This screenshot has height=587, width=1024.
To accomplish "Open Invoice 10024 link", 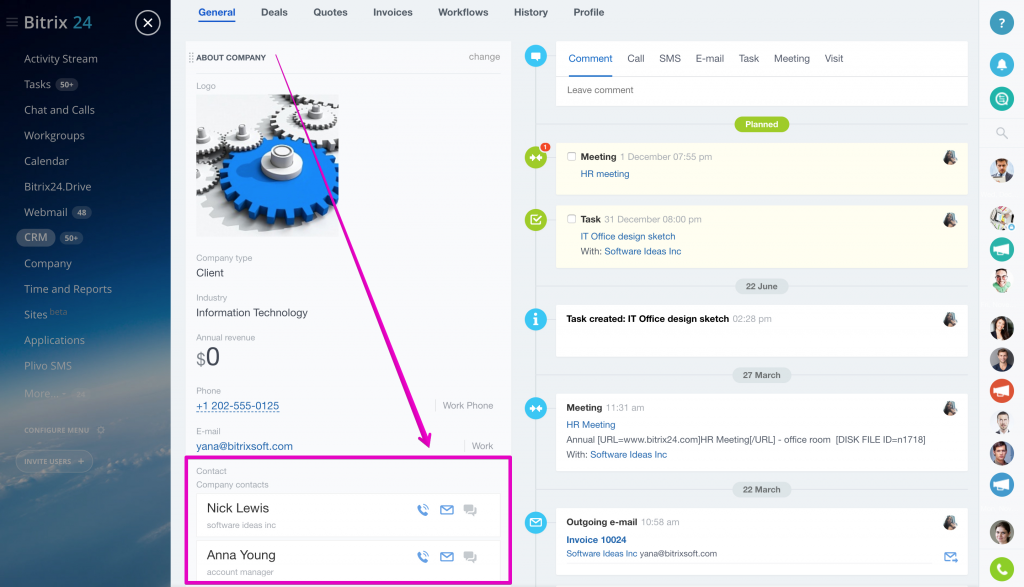I will pos(596,539).
